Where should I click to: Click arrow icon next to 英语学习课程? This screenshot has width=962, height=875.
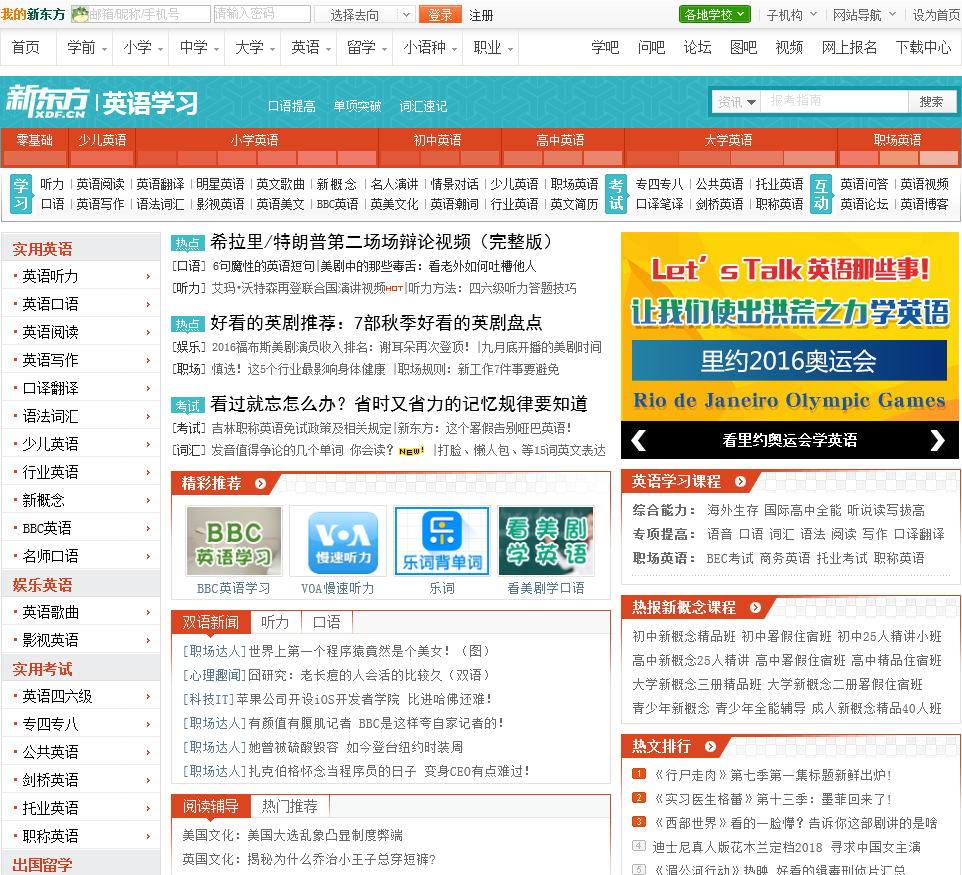click(741, 482)
